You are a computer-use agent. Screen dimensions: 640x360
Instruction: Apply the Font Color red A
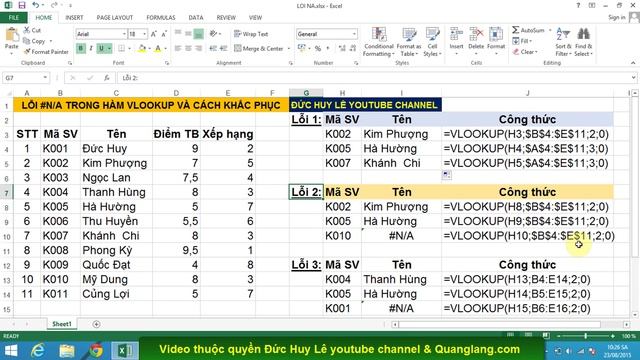point(158,49)
